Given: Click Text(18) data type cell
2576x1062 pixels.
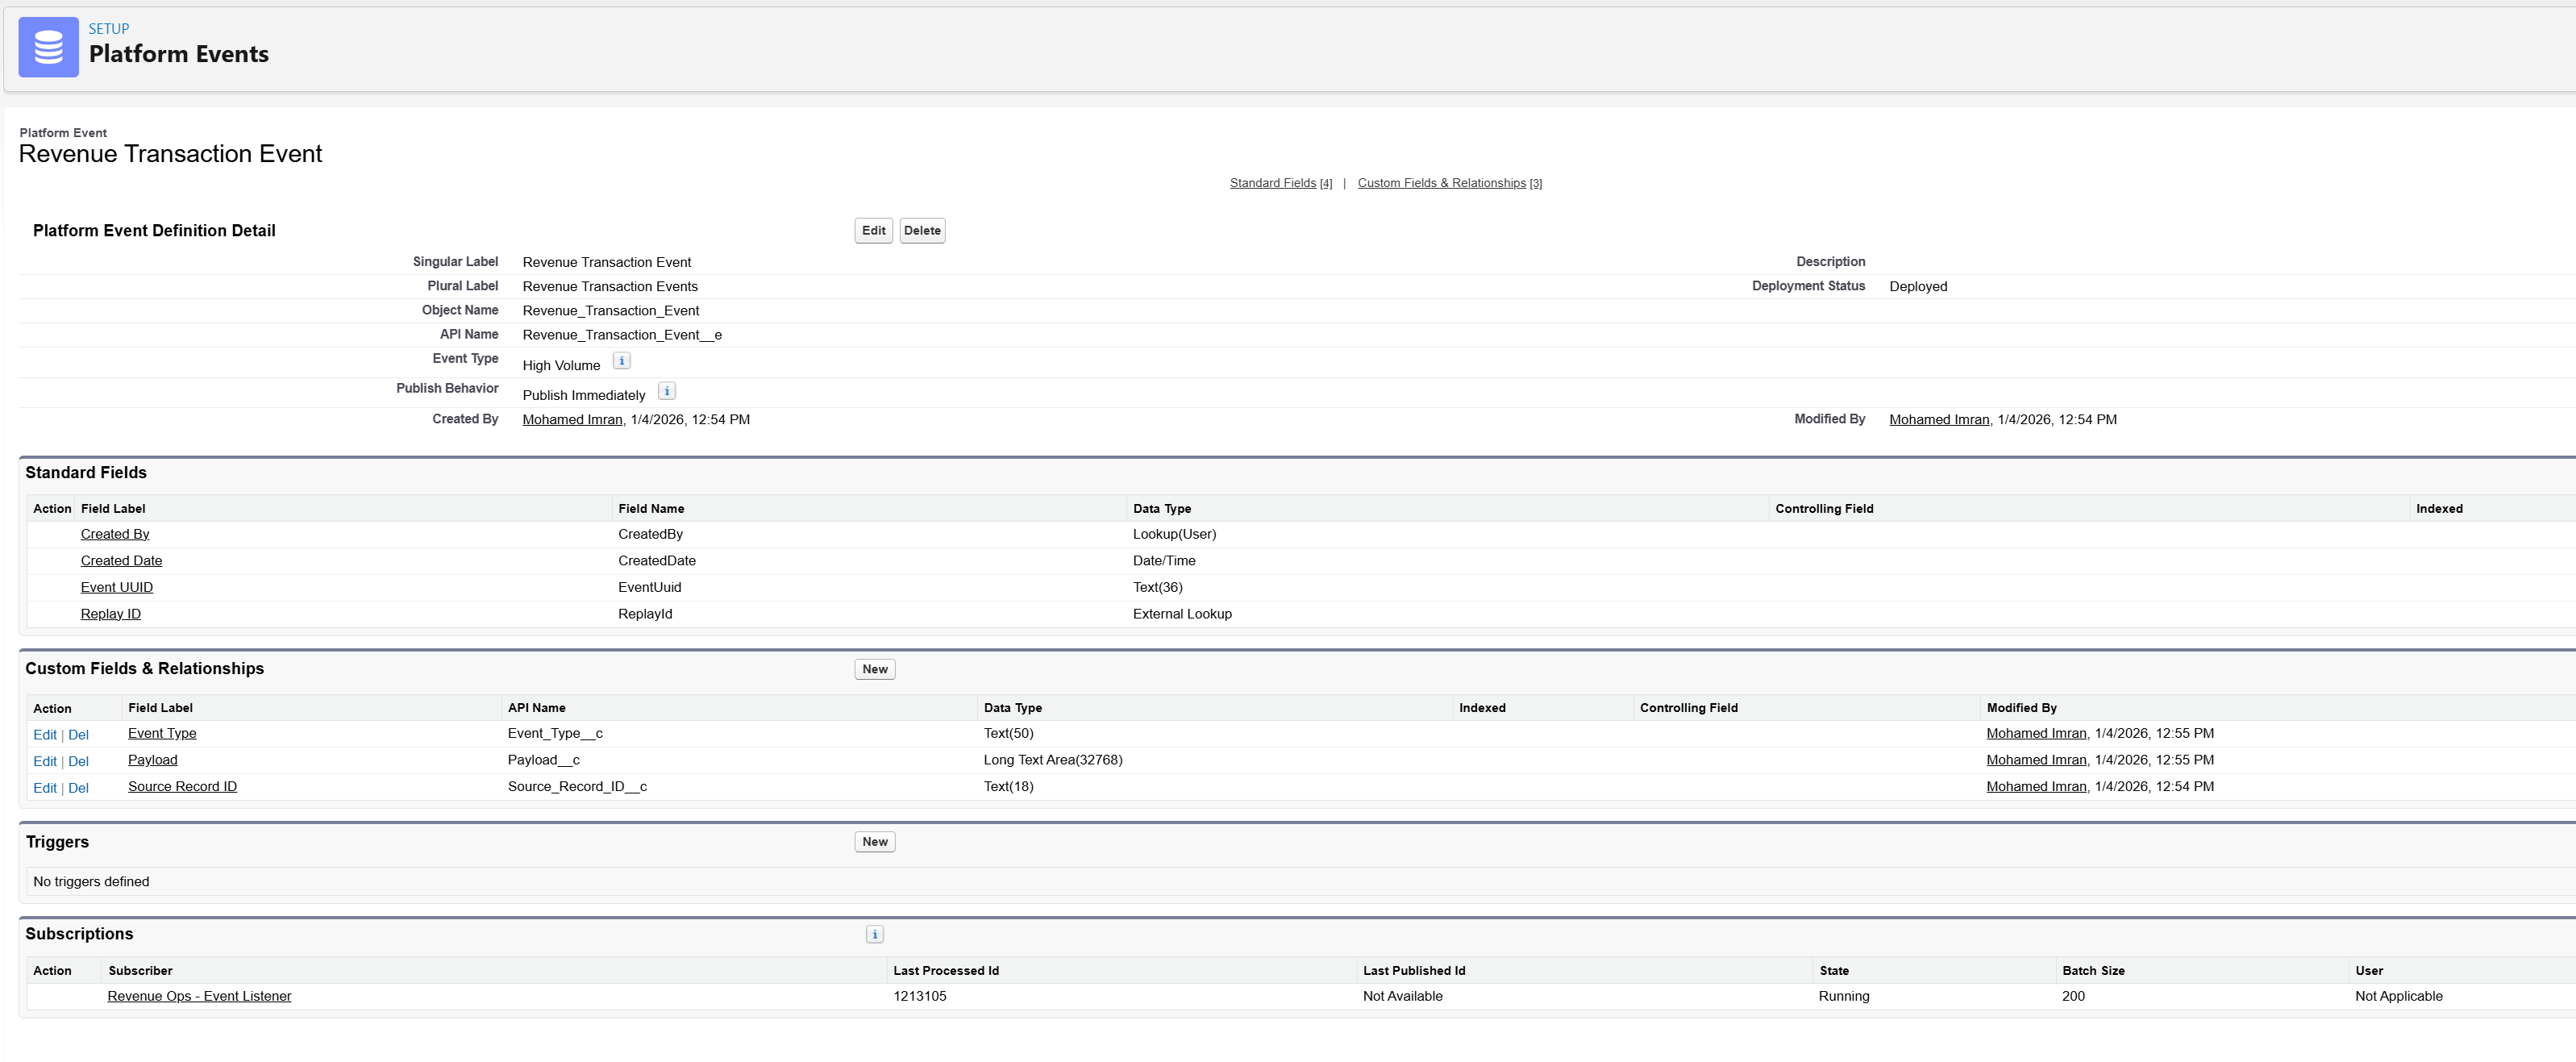Looking at the screenshot, I should click(x=1009, y=787).
